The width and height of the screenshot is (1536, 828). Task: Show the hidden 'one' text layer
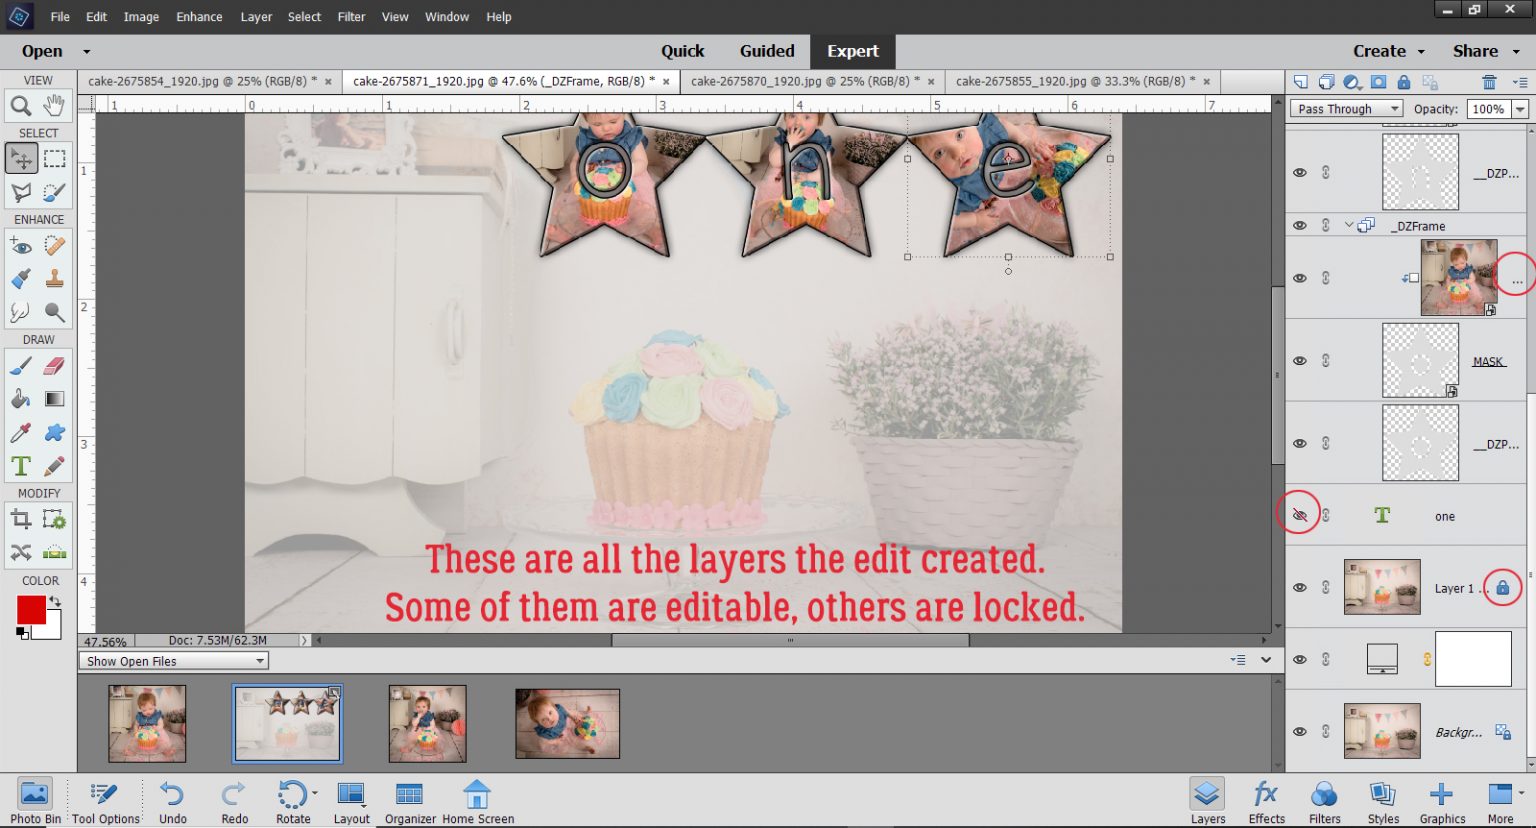click(x=1299, y=515)
